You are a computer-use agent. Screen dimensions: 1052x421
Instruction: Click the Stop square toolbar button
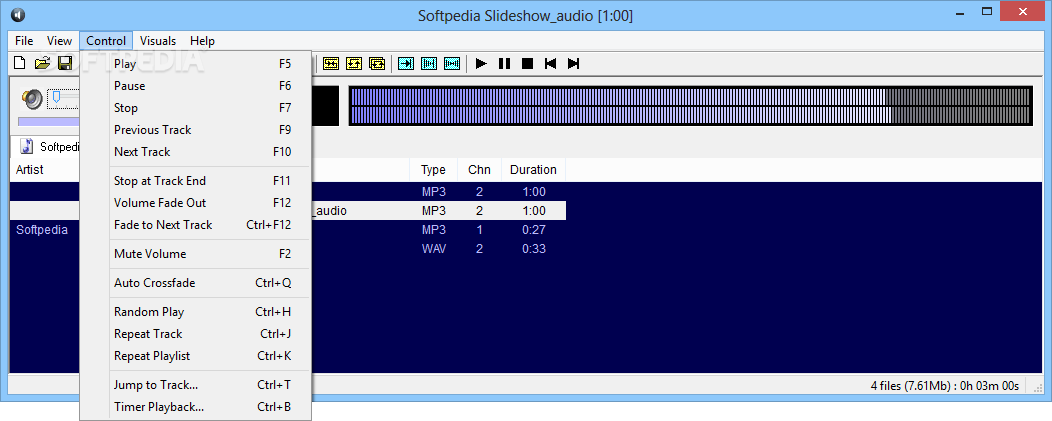point(527,64)
